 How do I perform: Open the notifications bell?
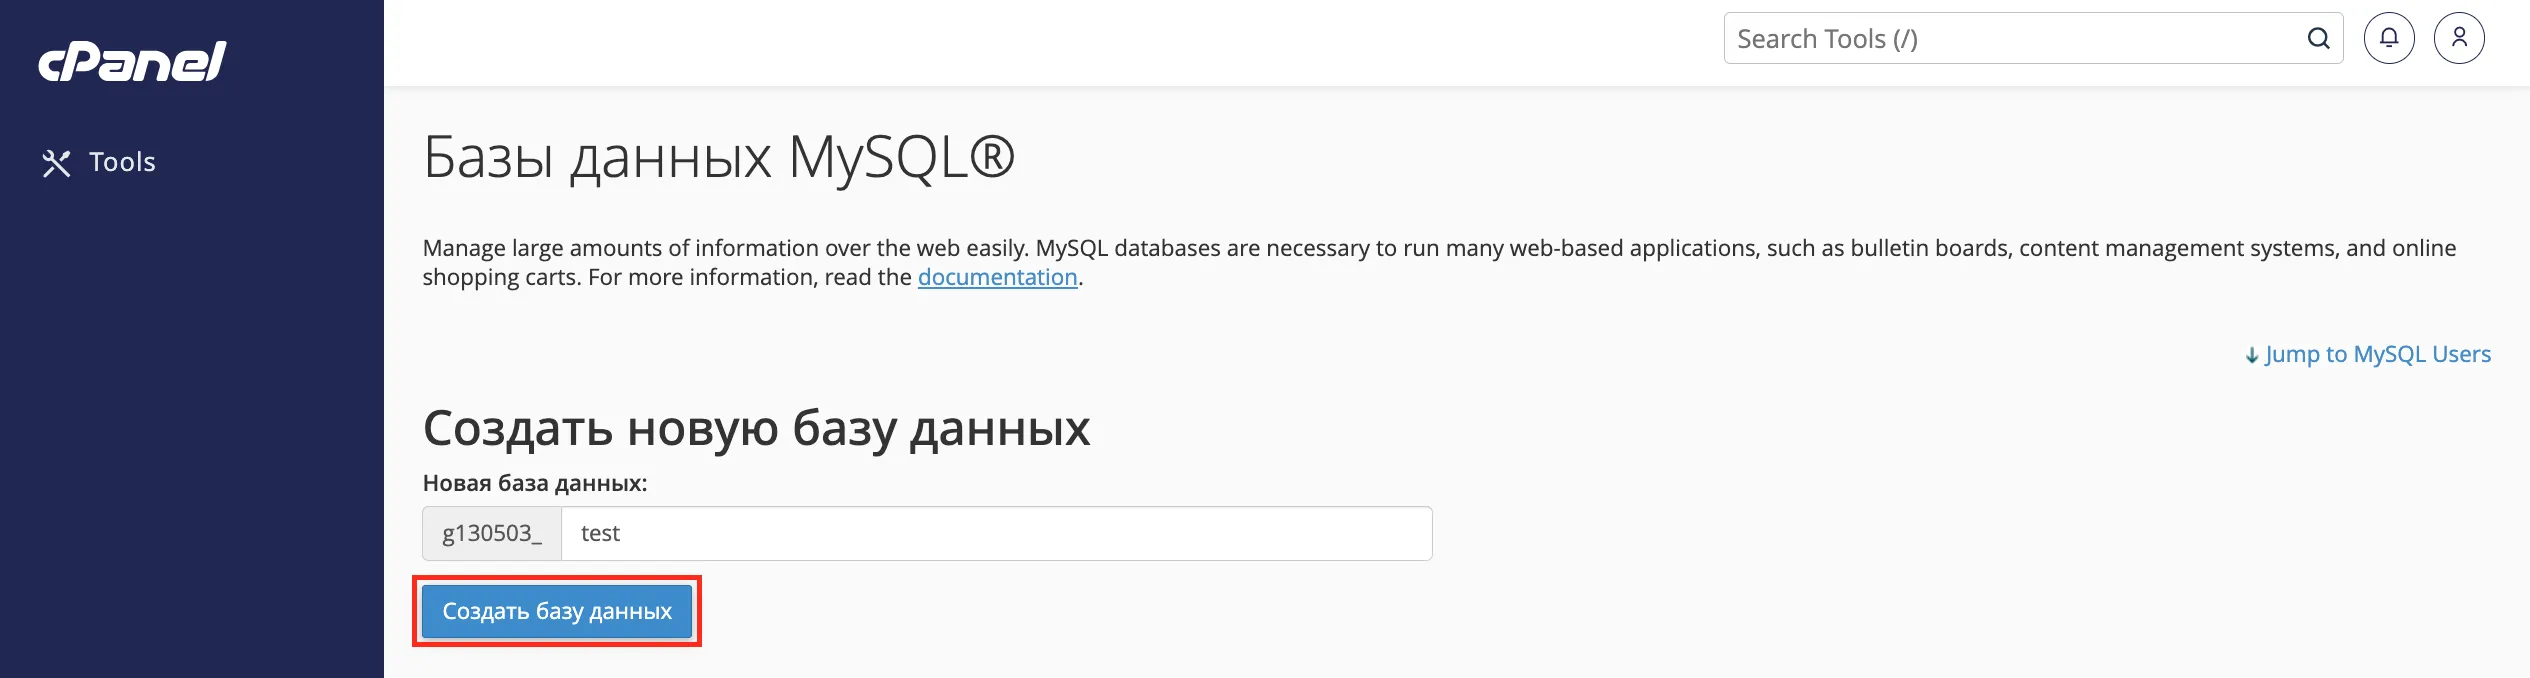click(x=2389, y=39)
